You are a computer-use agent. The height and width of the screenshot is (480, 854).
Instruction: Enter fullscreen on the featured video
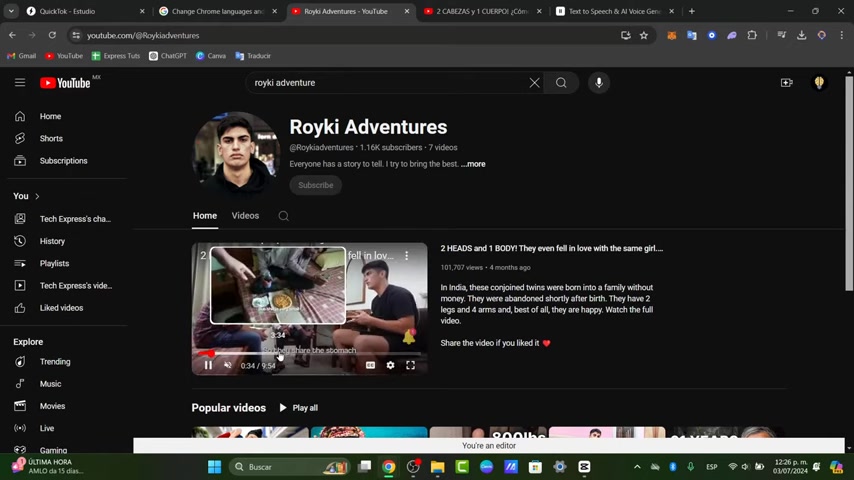(410, 365)
